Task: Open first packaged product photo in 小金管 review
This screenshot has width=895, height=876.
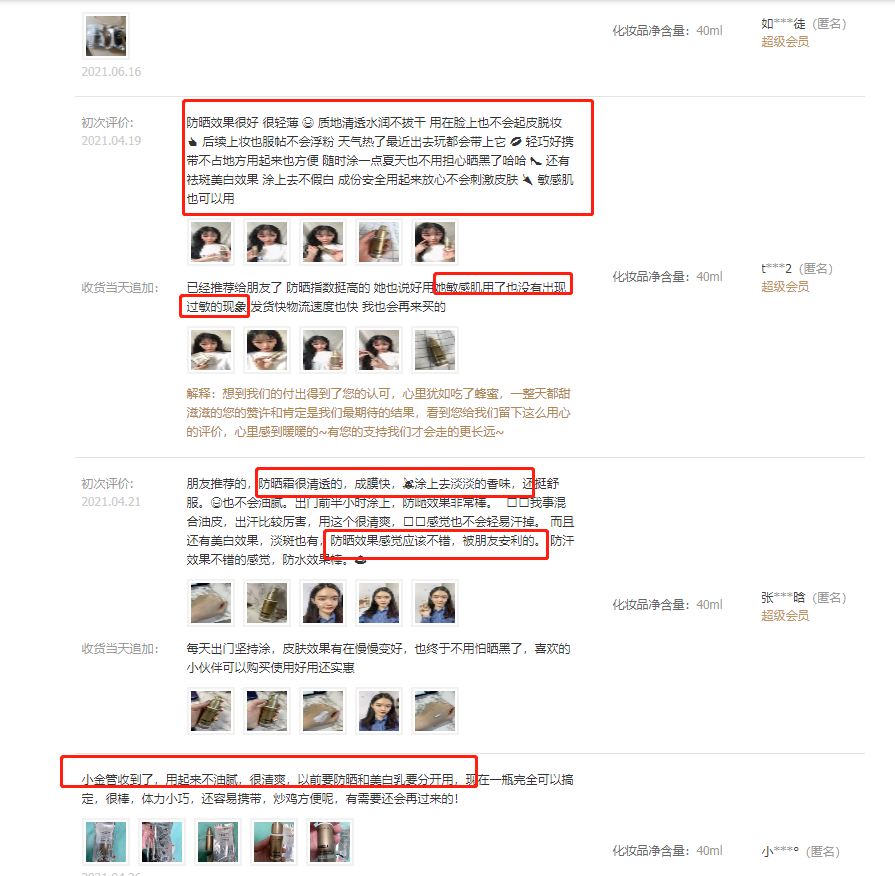Action: (x=106, y=842)
